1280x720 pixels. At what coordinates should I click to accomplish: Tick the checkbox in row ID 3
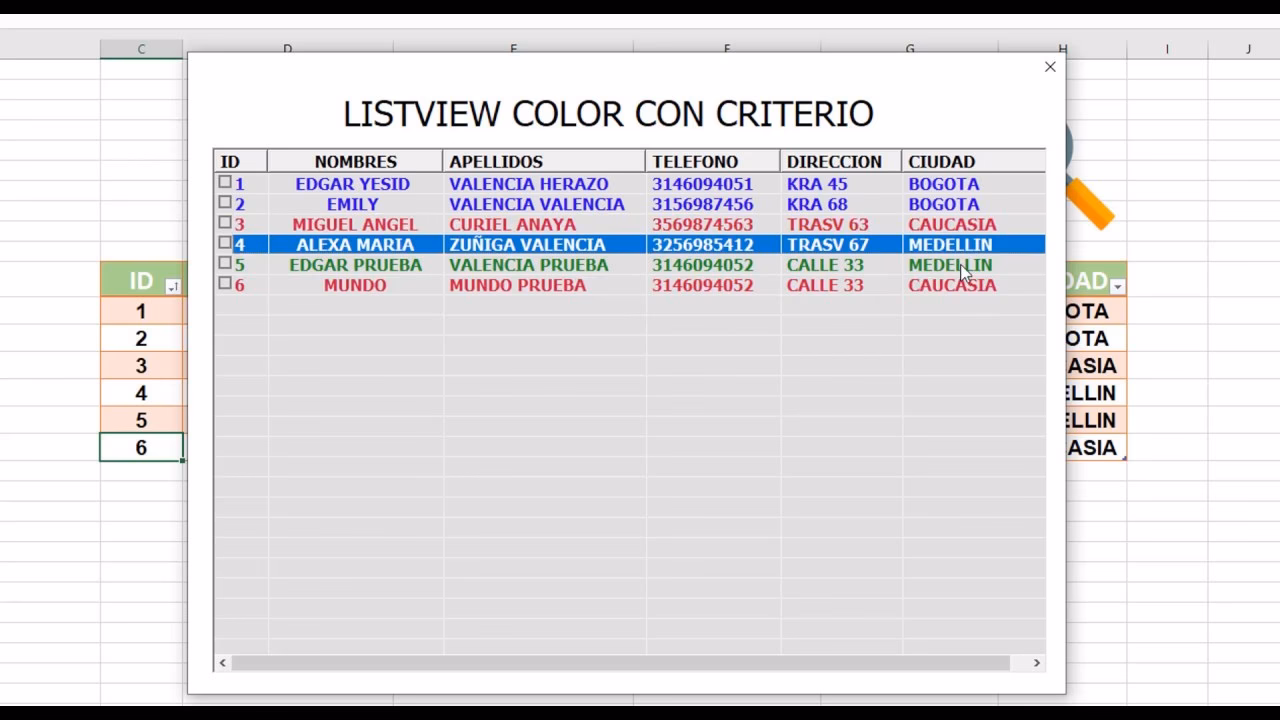tap(225, 223)
